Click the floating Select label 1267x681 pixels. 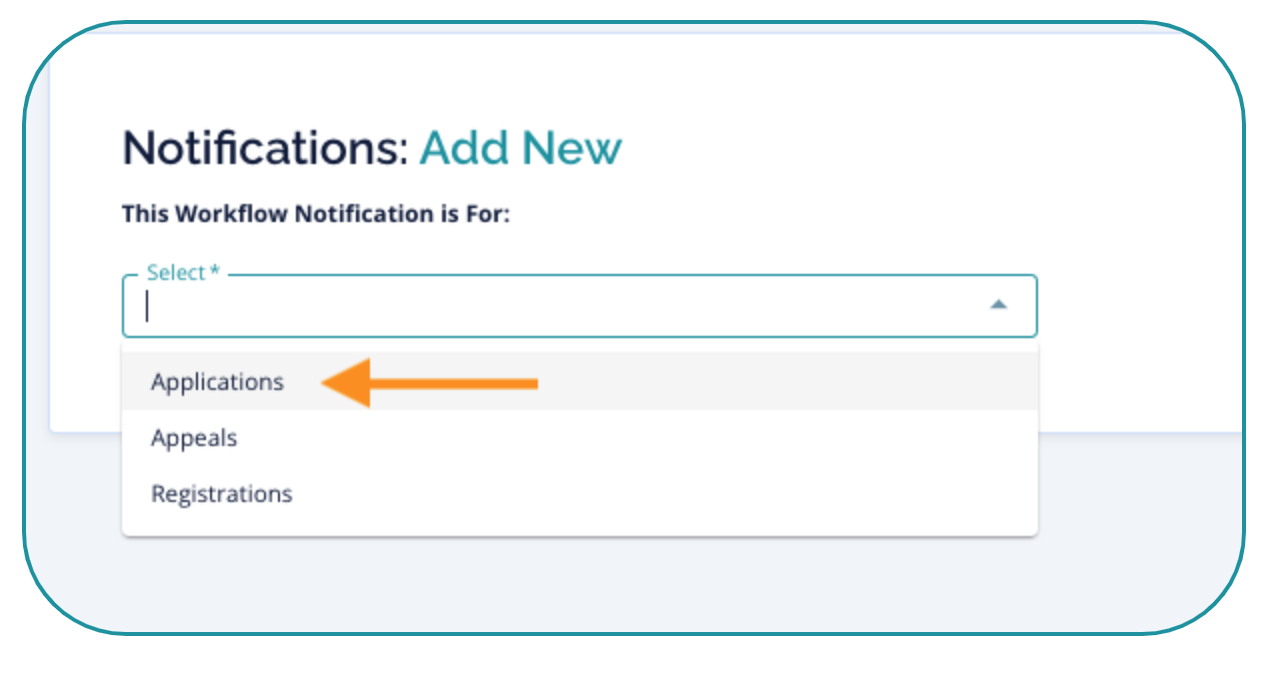coord(176,273)
